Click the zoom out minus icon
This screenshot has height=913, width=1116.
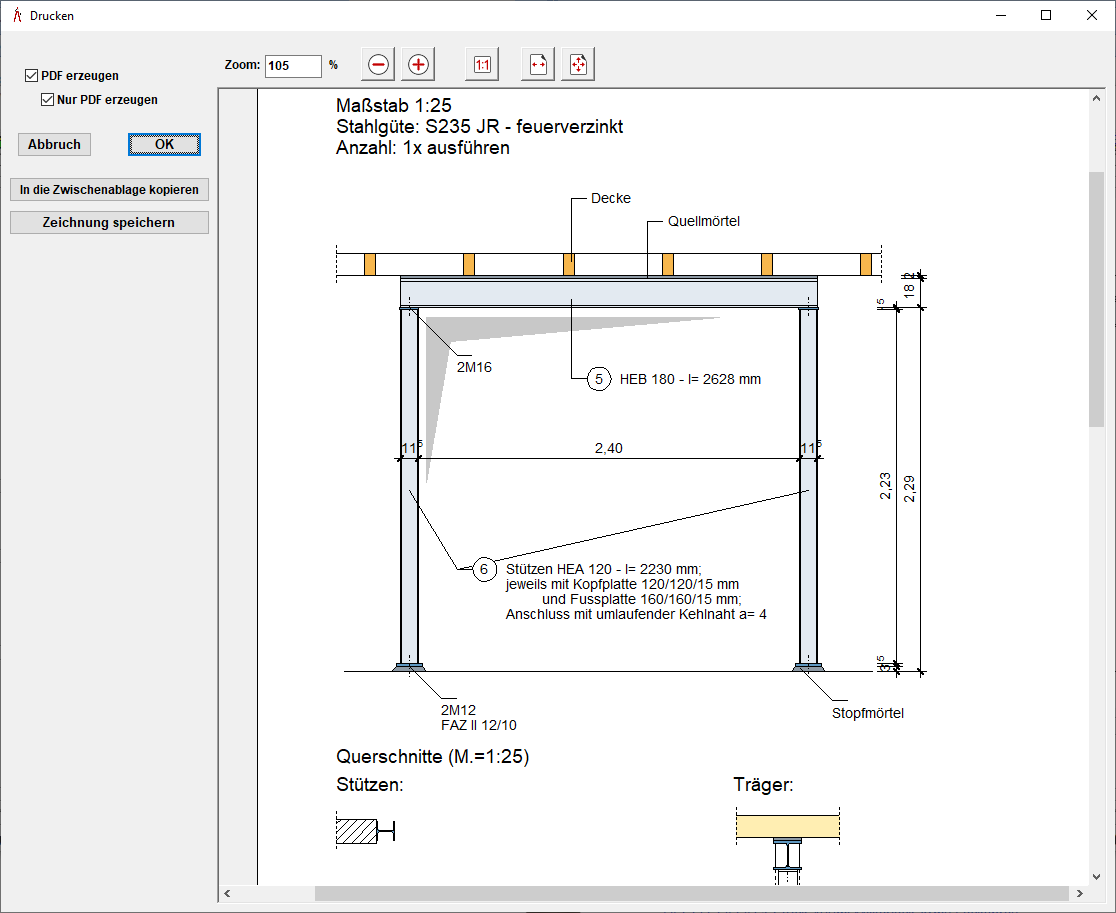[378, 65]
